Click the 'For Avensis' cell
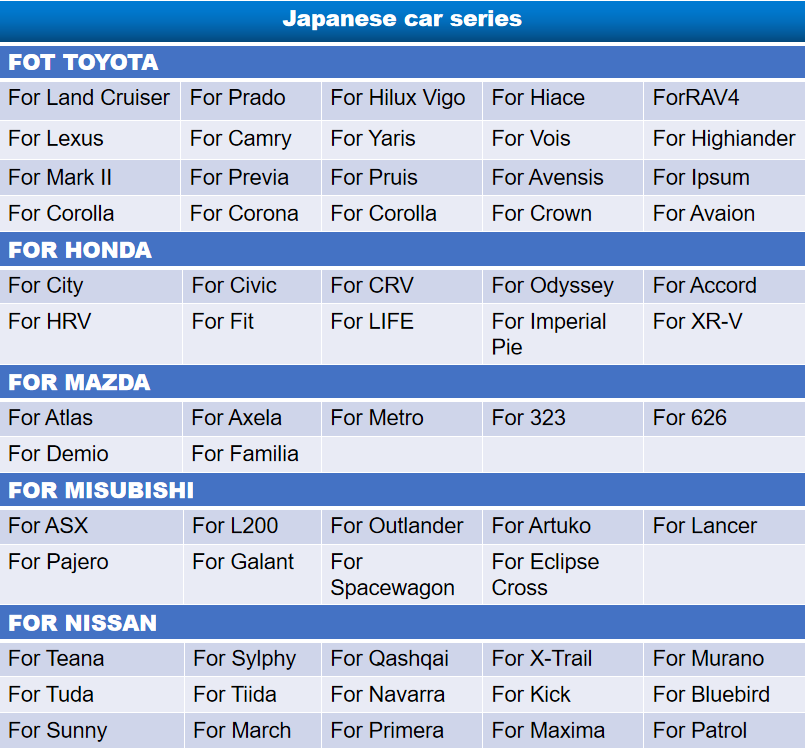 (x=548, y=178)
